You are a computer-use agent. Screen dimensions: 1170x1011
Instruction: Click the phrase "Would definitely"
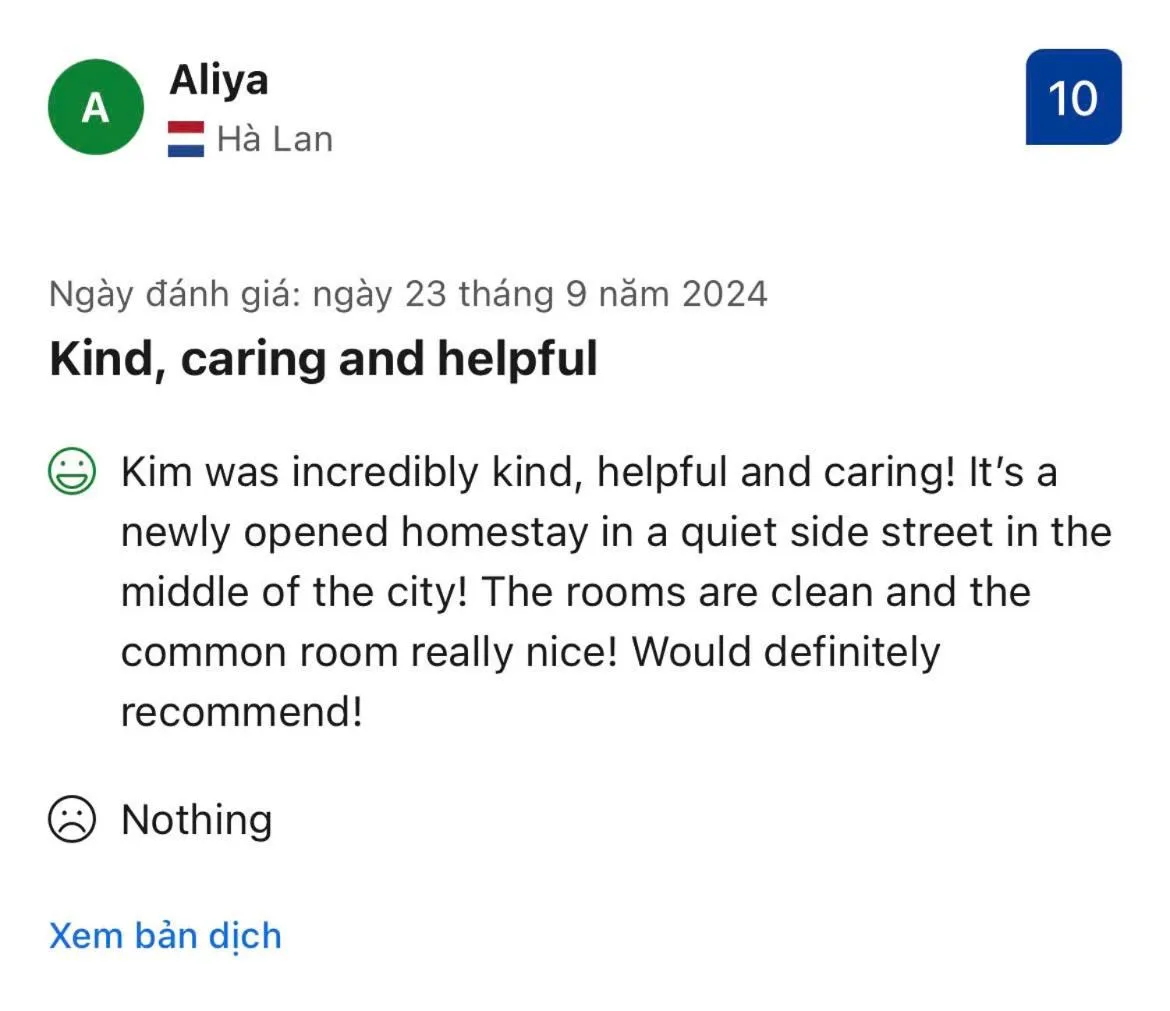(x=786, y=652)
